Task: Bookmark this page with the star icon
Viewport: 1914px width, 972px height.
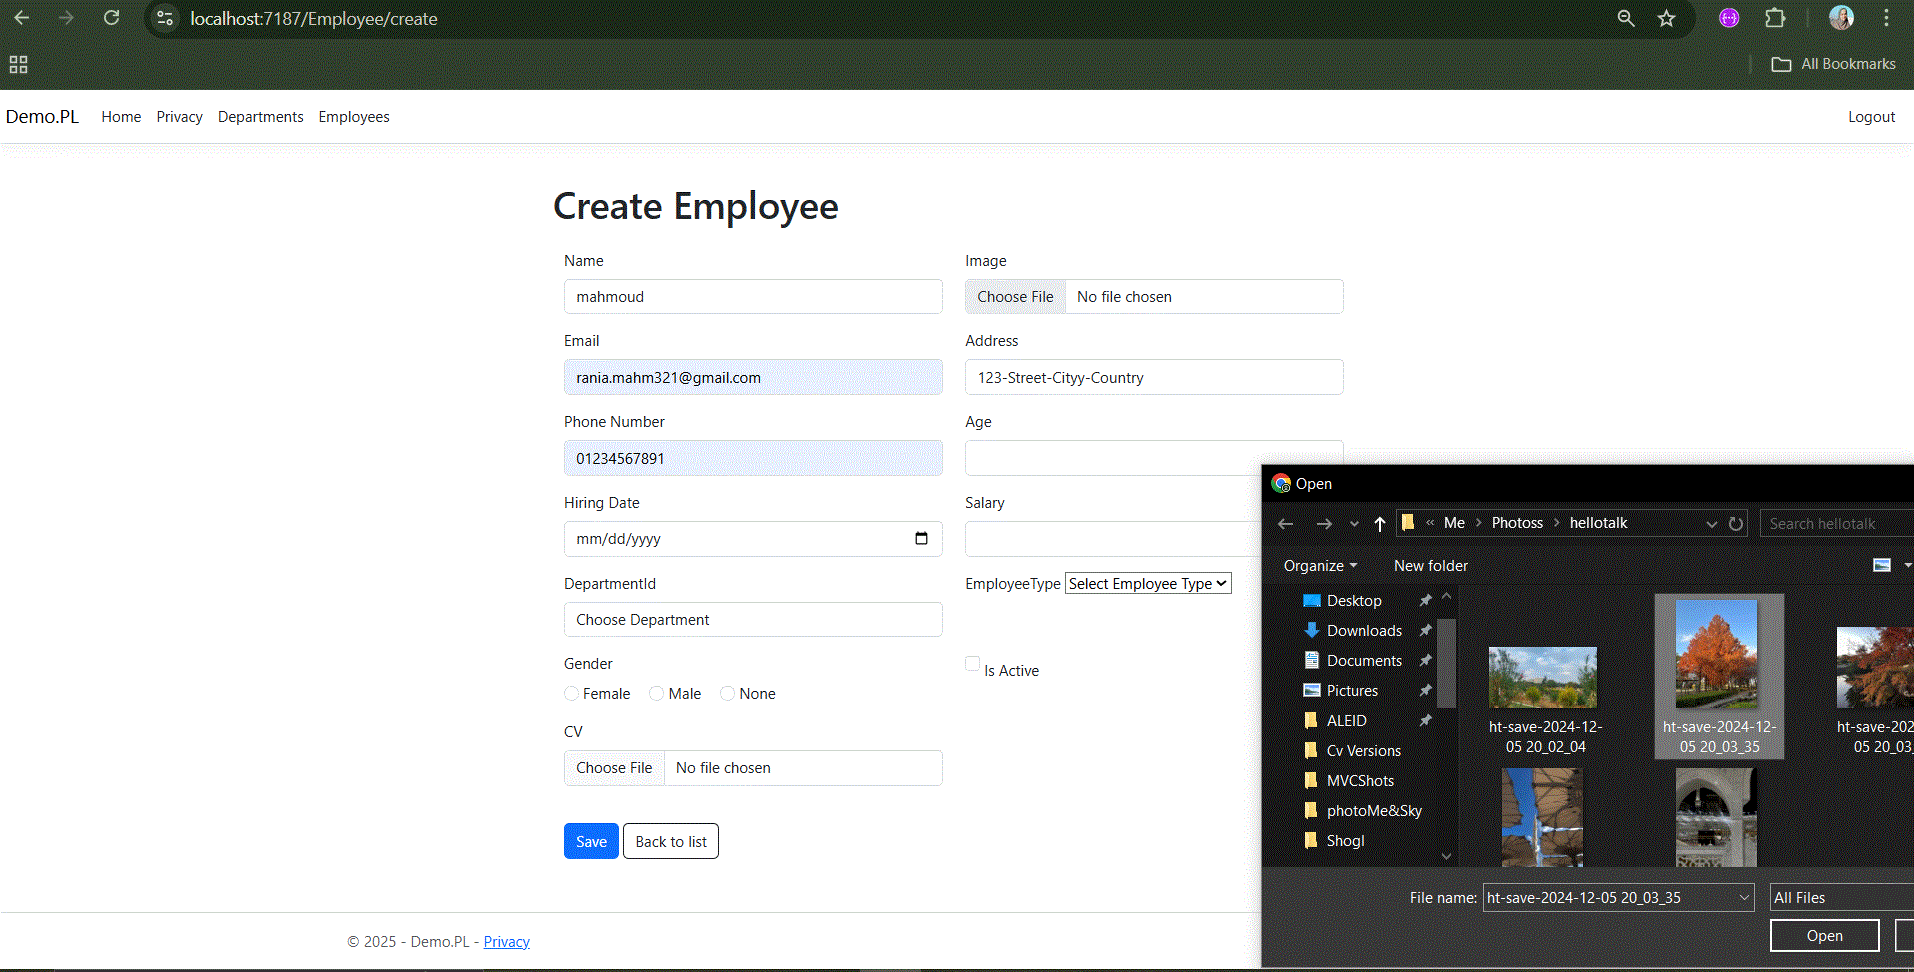Action: tap(1666, 18)
